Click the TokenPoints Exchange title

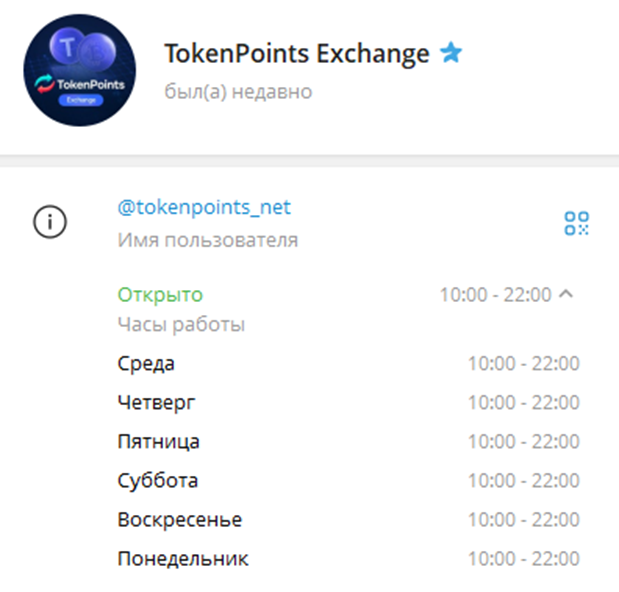[296, 54]
